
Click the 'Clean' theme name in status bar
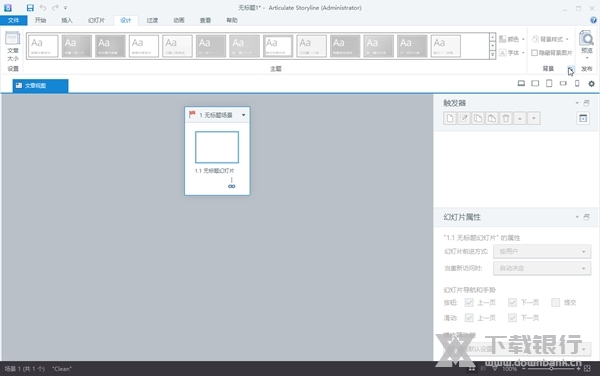click(x=62, y=369)
